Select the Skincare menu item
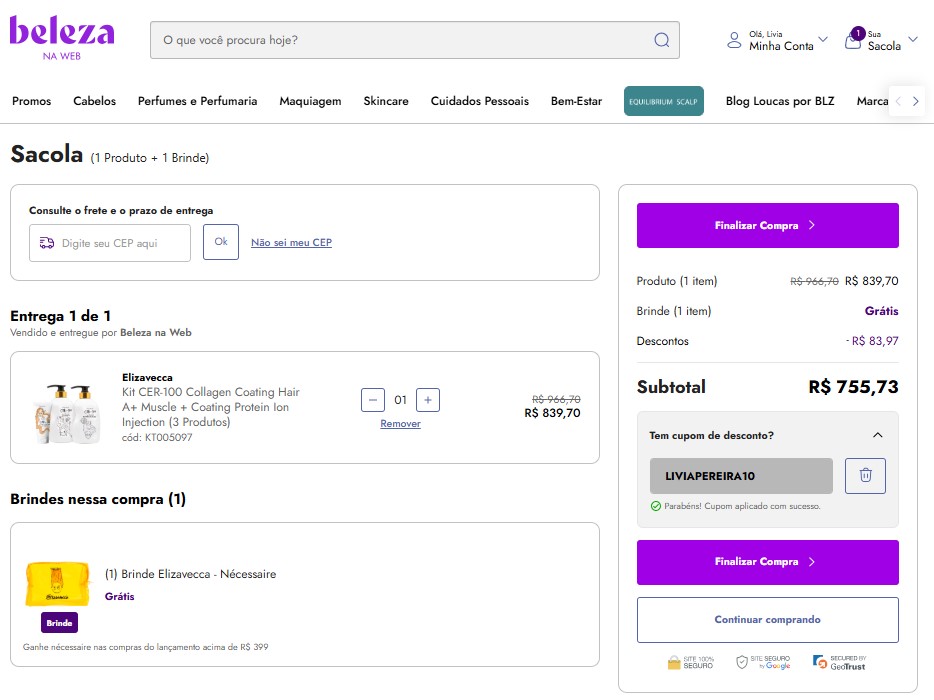Screen dimensions: 934x700 click(x=386, y=101)
